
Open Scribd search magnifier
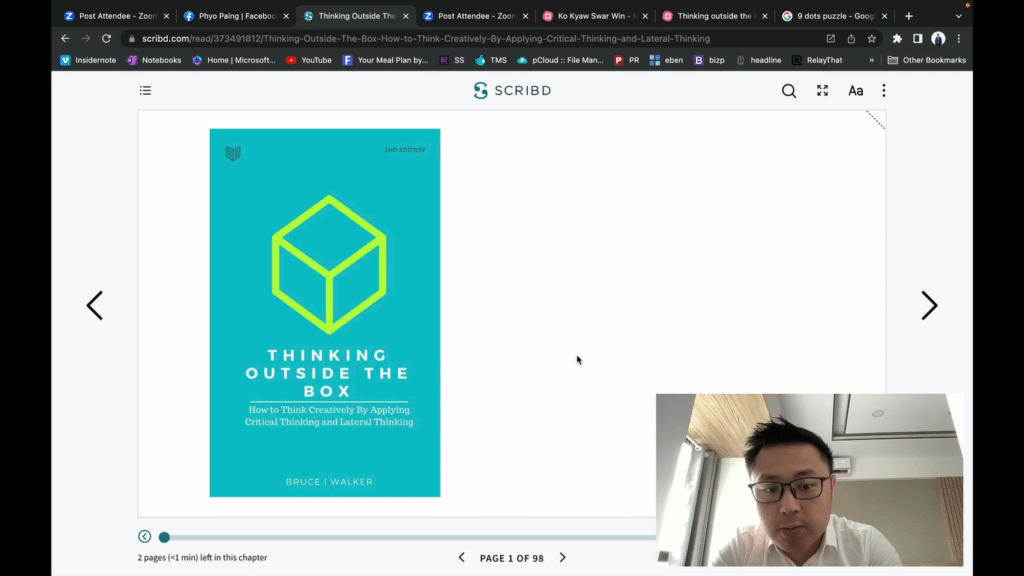click(789, 91)
